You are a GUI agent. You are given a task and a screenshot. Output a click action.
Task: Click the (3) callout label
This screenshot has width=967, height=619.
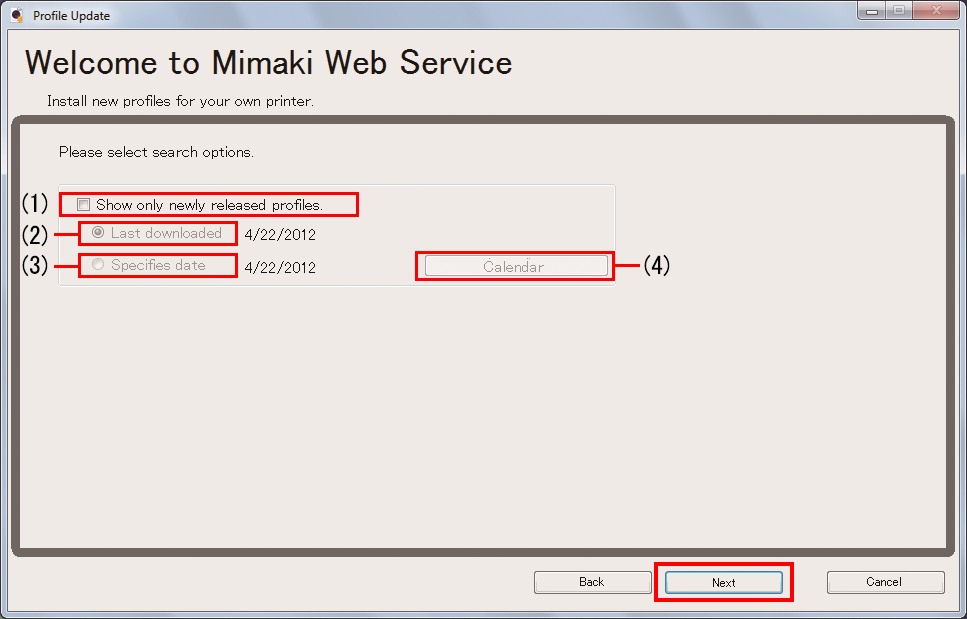[35, 265]
